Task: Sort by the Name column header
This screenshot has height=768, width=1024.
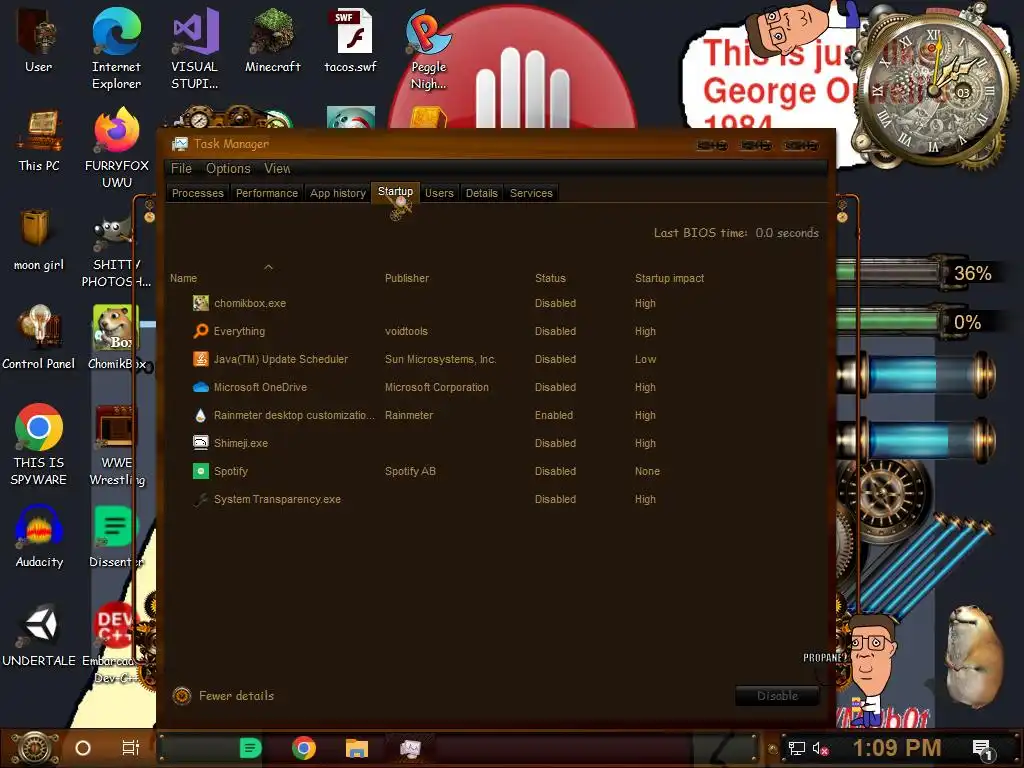Action: (x=183, y=278)
